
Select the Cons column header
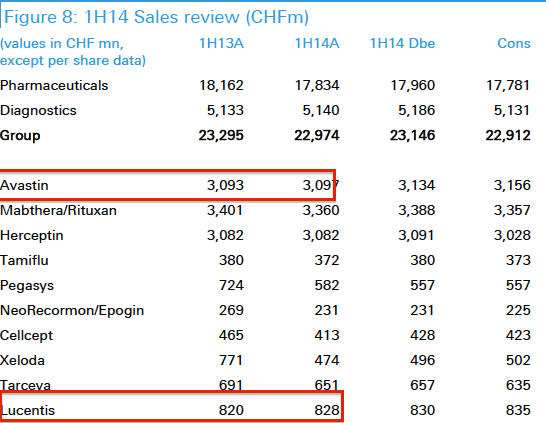[x=514, y=44]
